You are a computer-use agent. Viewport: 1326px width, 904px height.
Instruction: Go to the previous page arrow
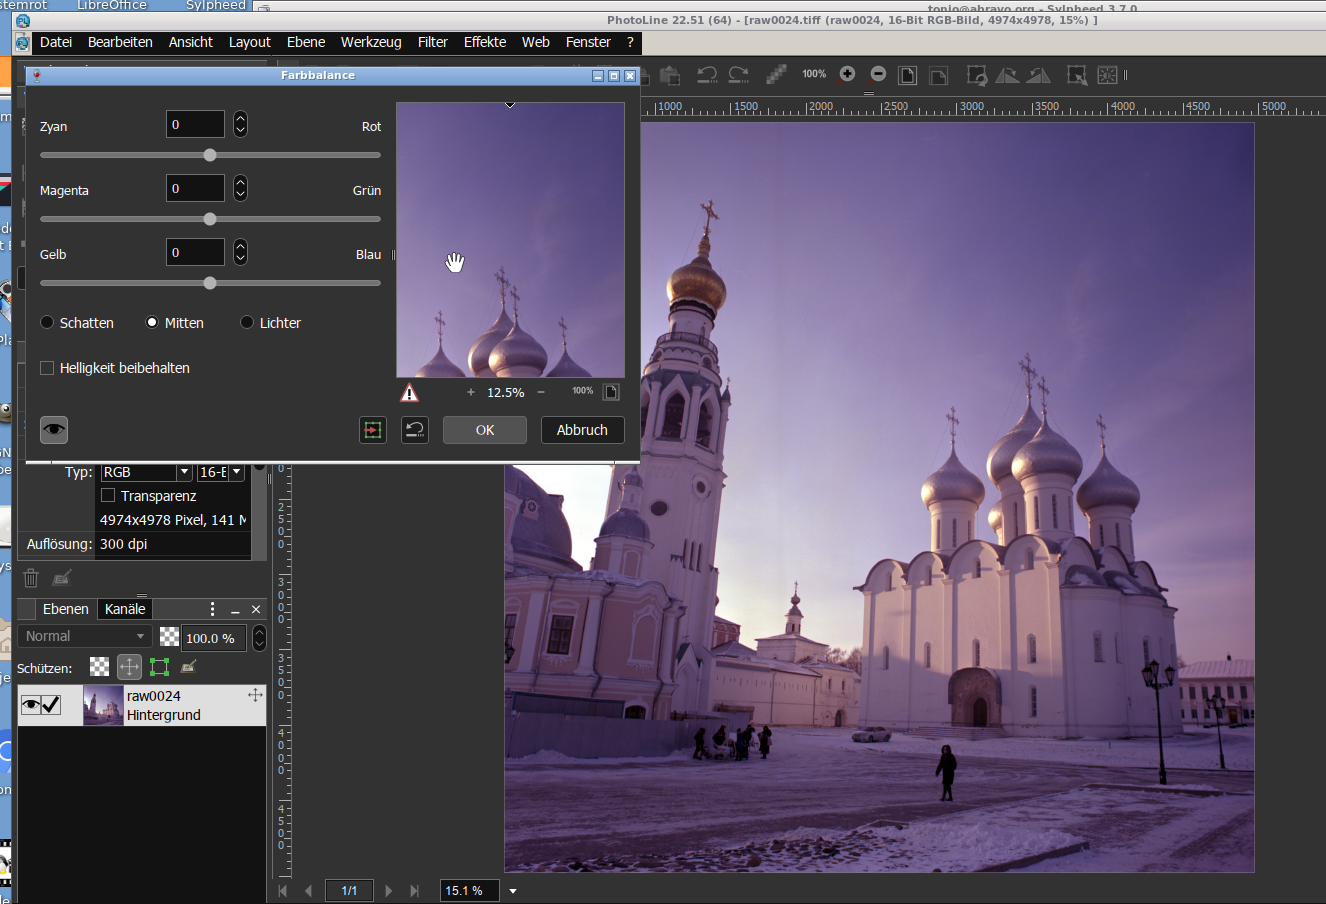(308, 891)
